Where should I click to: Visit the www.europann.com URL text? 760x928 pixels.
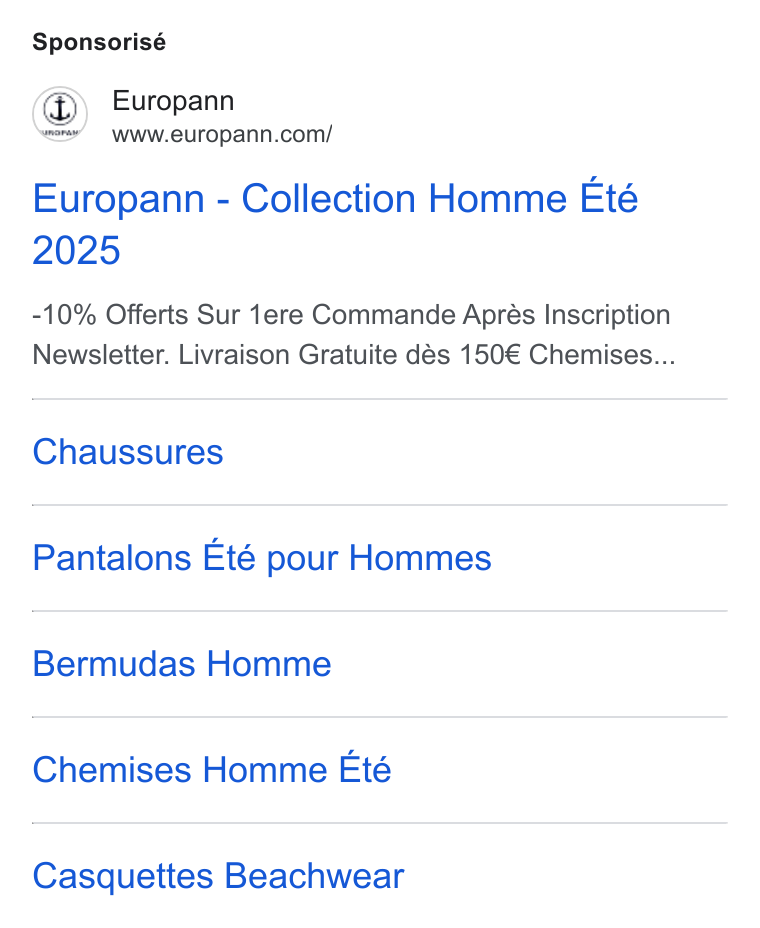pos(222,134)
